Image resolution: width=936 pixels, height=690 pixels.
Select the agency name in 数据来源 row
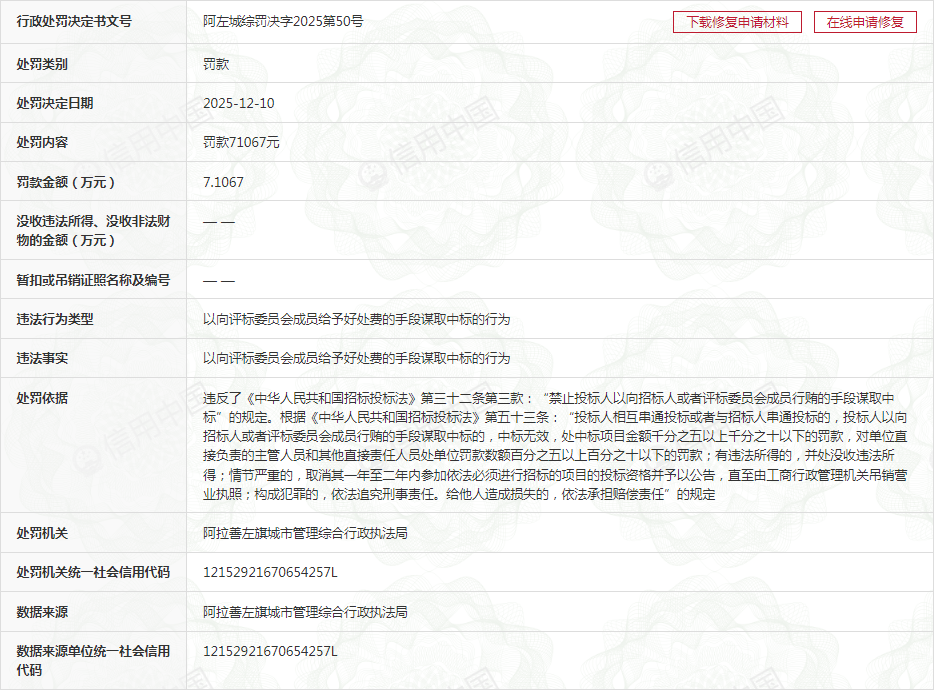click(305, 612)
